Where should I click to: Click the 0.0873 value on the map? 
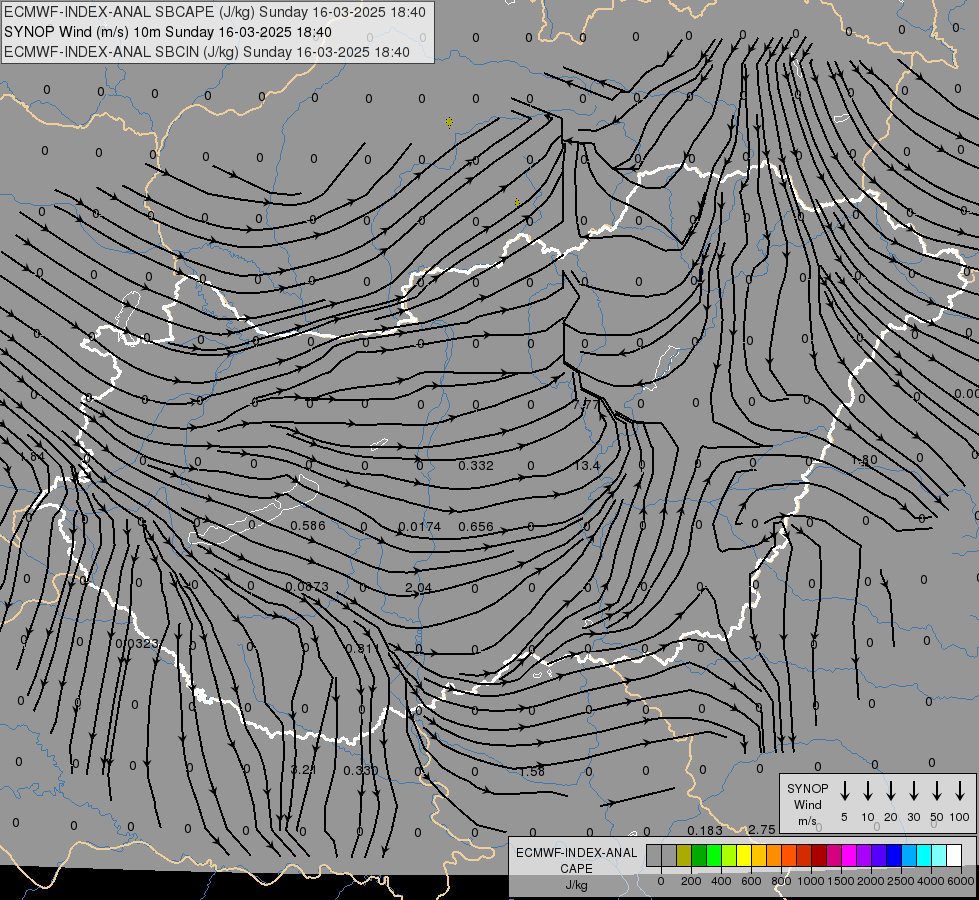[307, 587]
